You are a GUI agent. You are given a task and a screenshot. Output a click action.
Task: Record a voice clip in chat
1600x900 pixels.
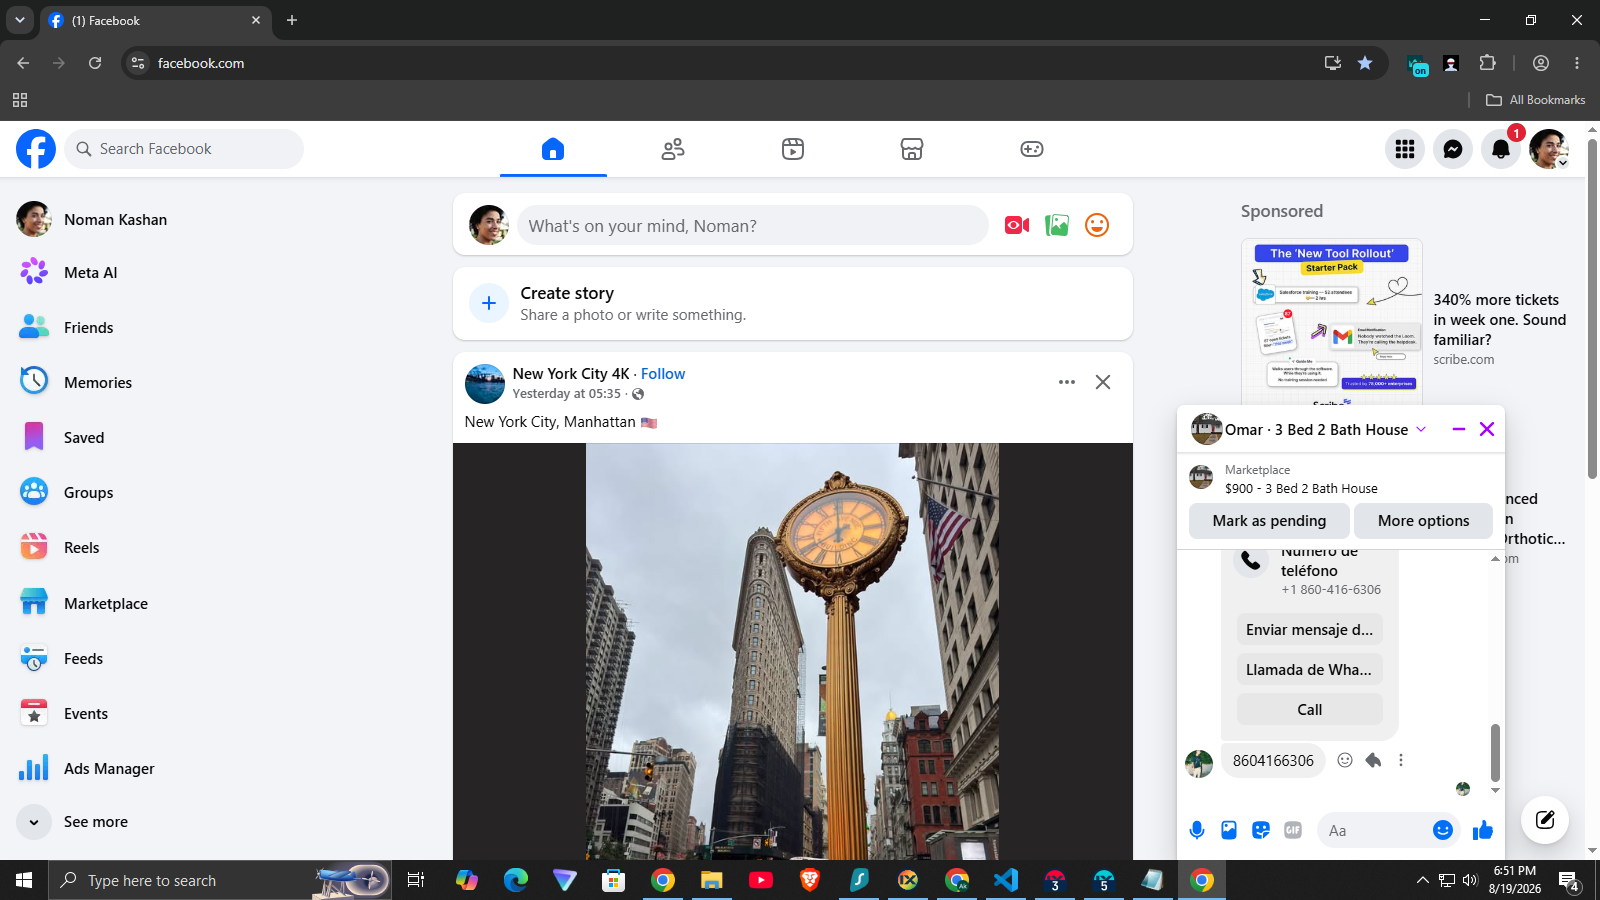[1197, 830]
